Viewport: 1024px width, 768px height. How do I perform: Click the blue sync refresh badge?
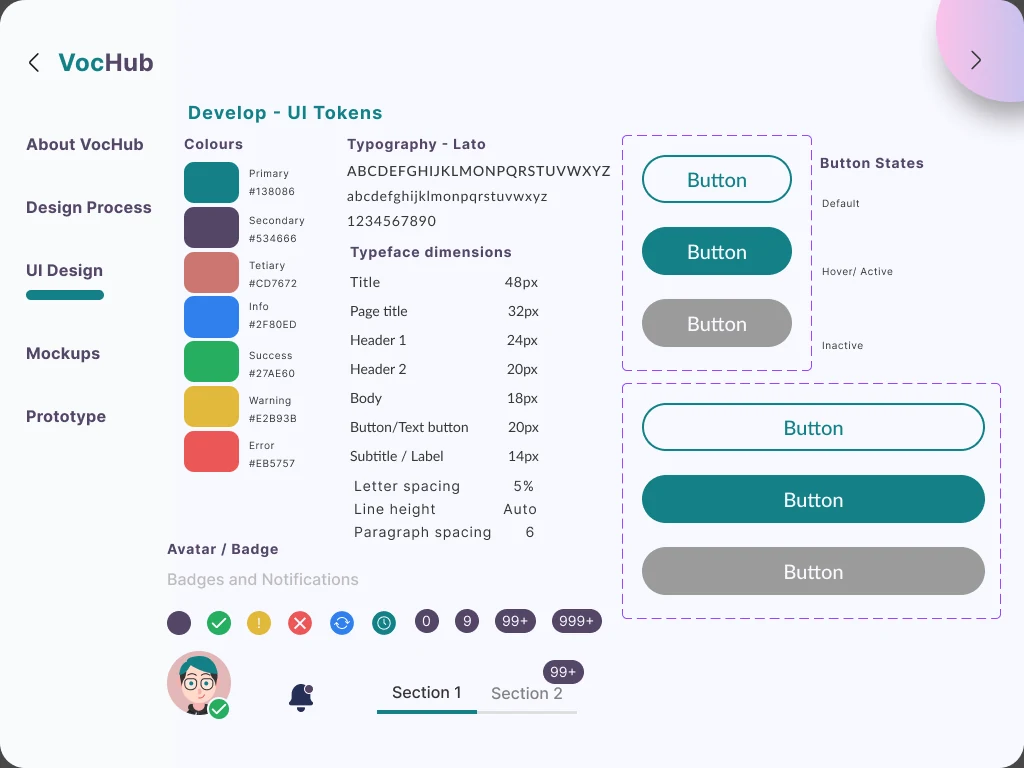pyautogui.click(x=342, y=623)
